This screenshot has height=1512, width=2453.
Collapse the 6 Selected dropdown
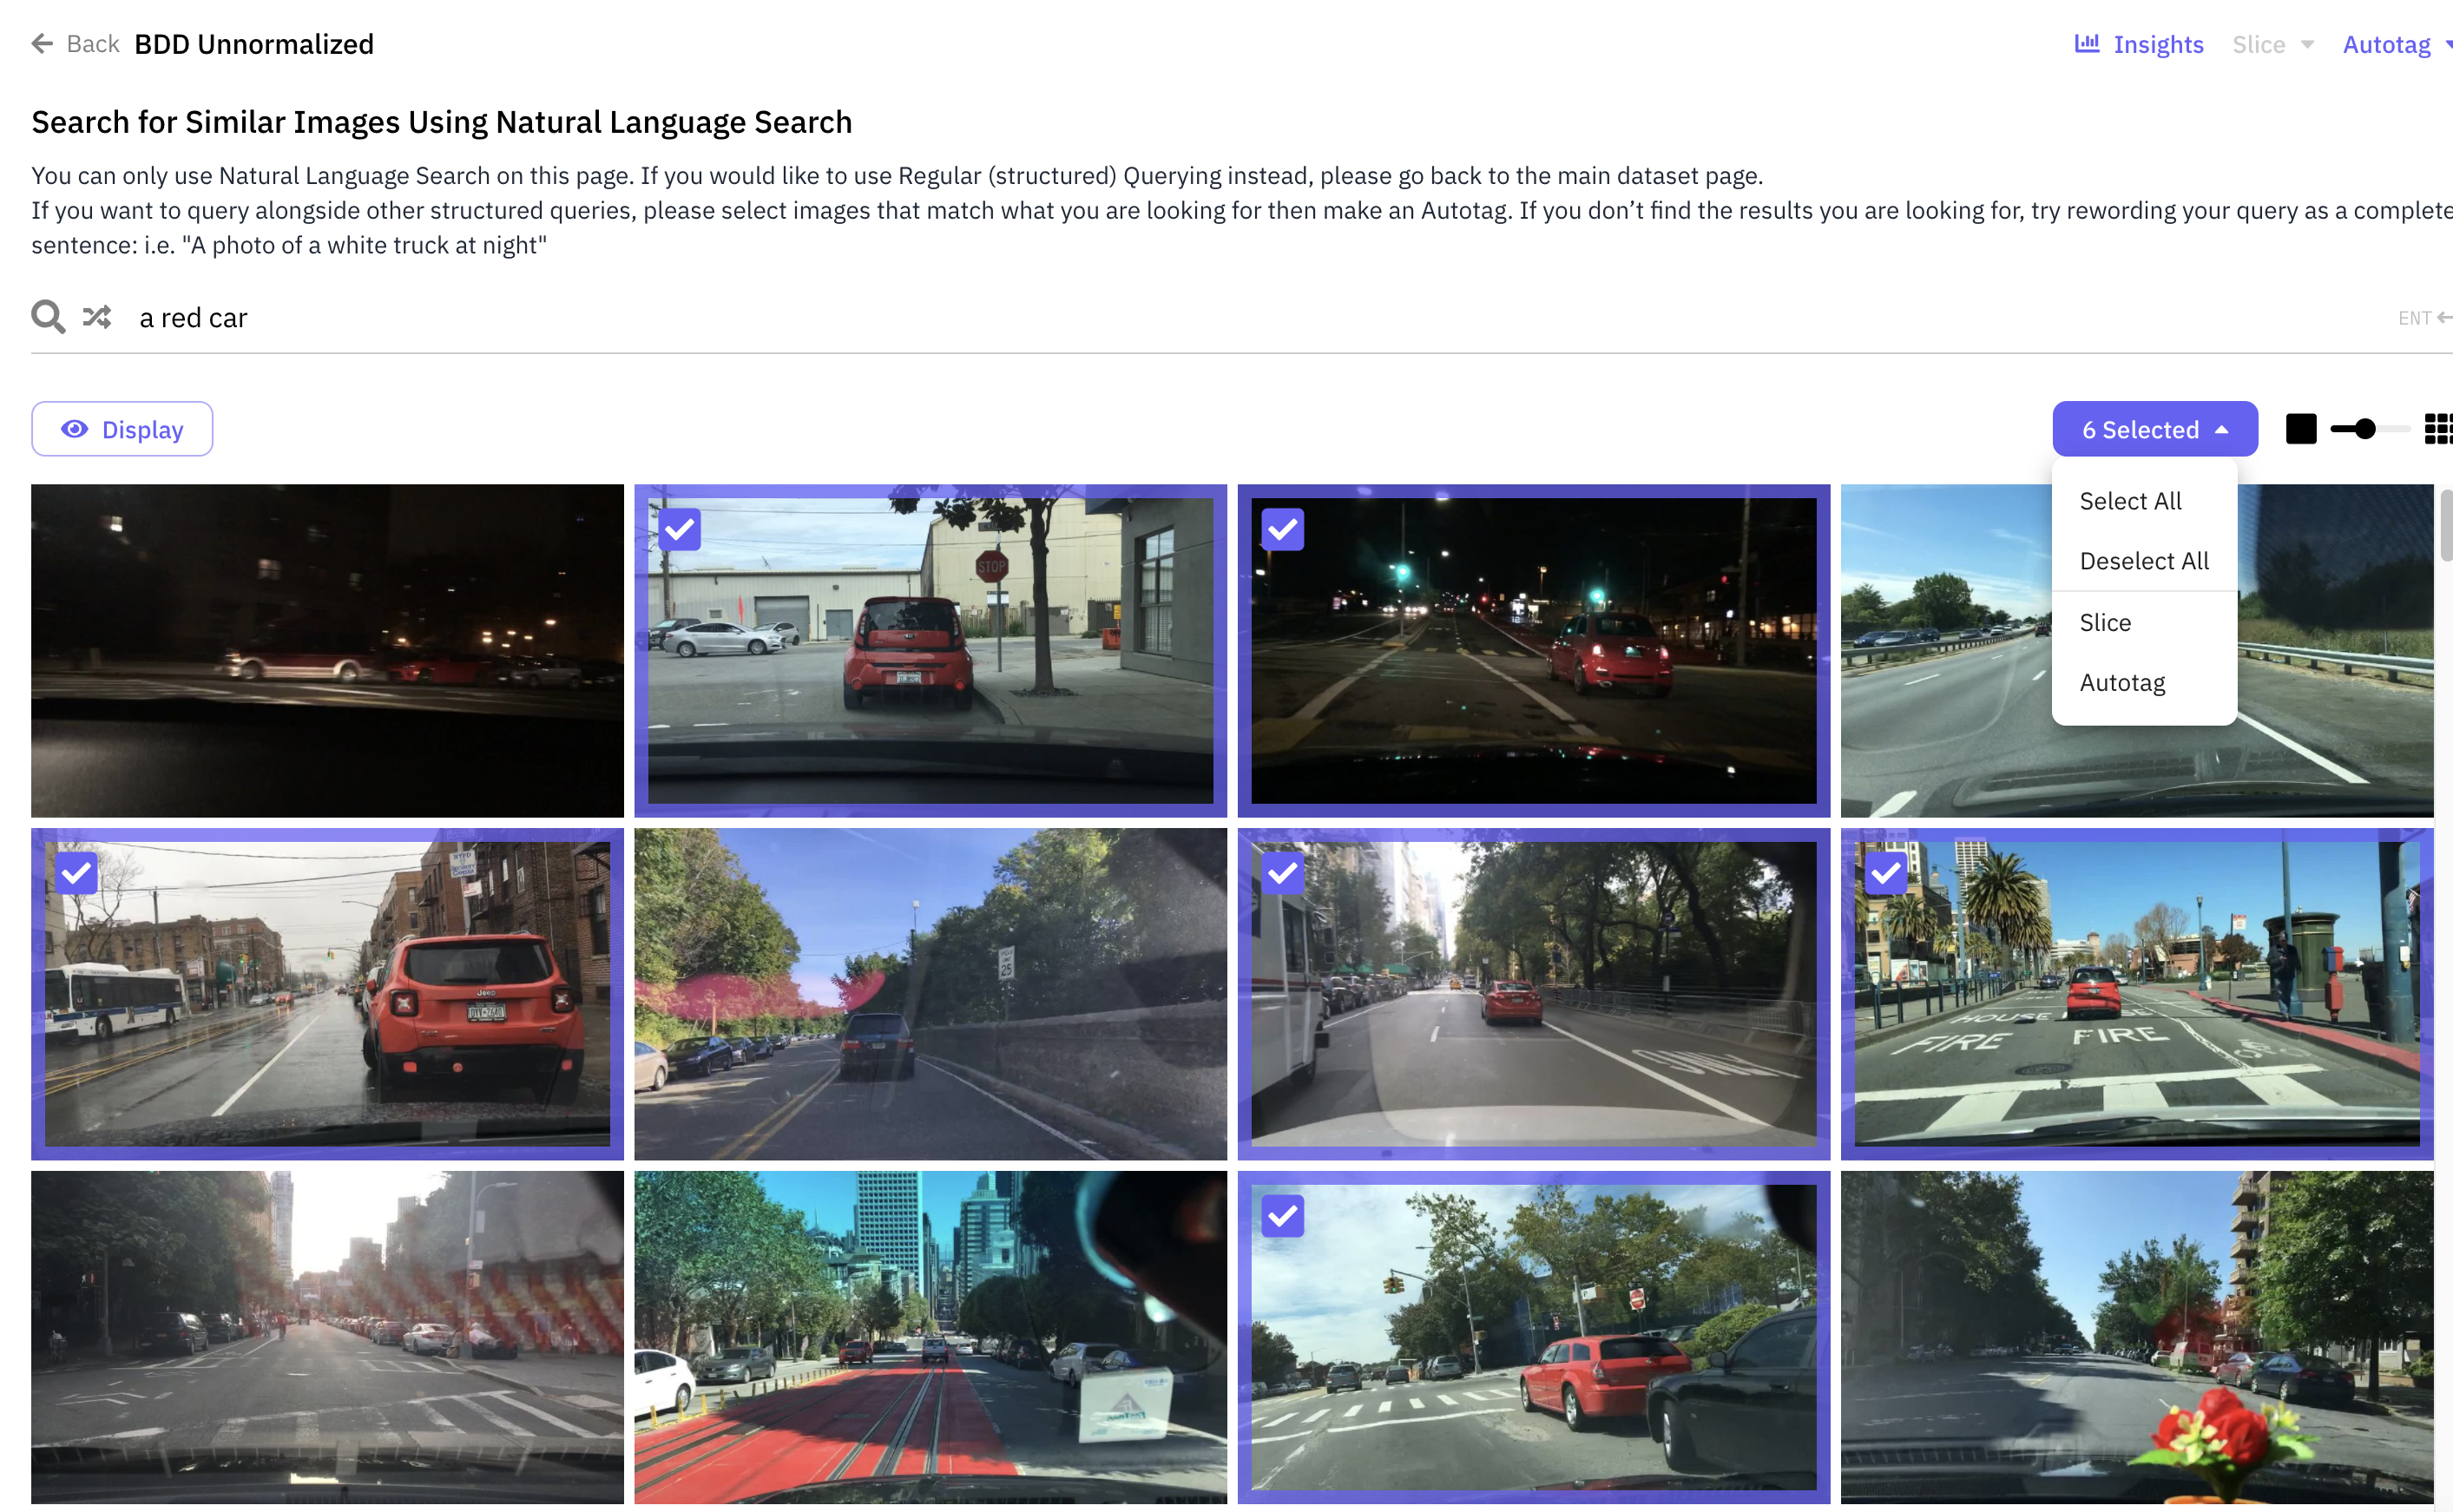pyautogui.click(x=2154, y=429)
